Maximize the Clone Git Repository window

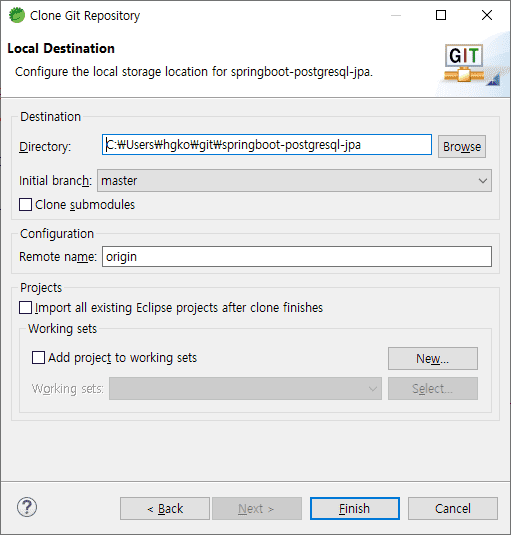pyautogui.click(x=441, y=15)
